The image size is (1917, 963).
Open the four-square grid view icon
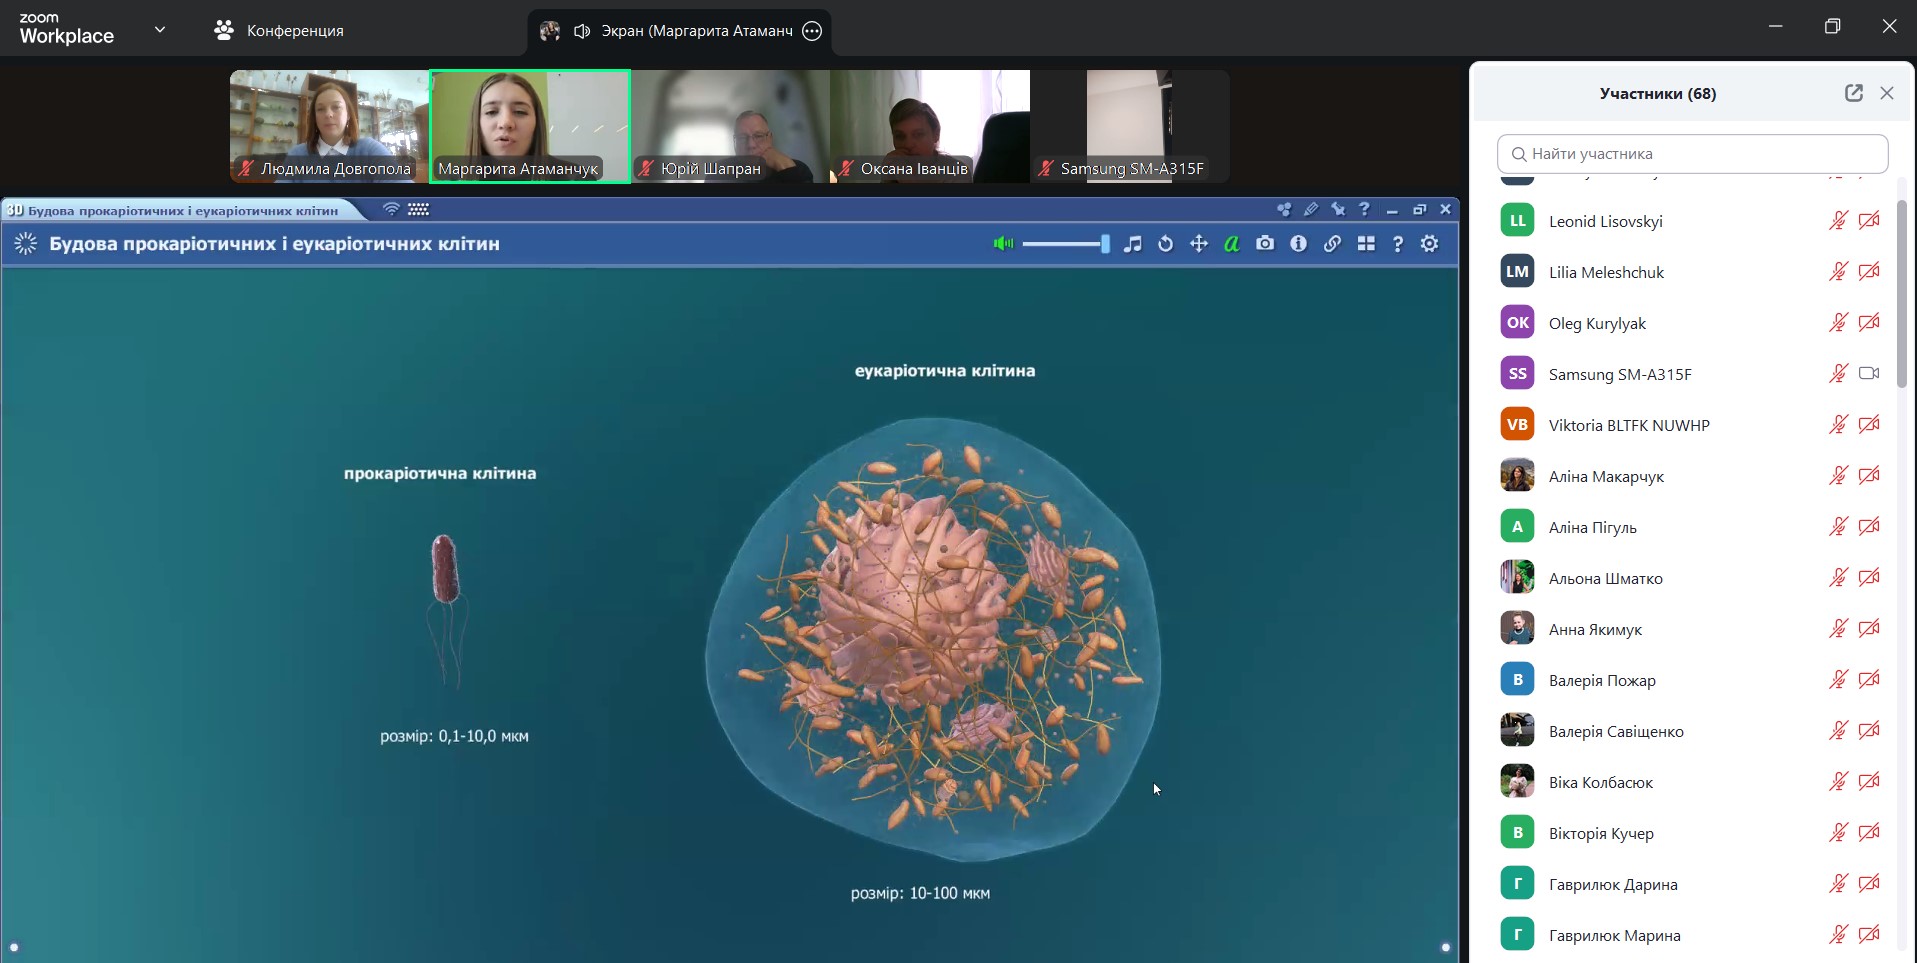coord(1365,244)
